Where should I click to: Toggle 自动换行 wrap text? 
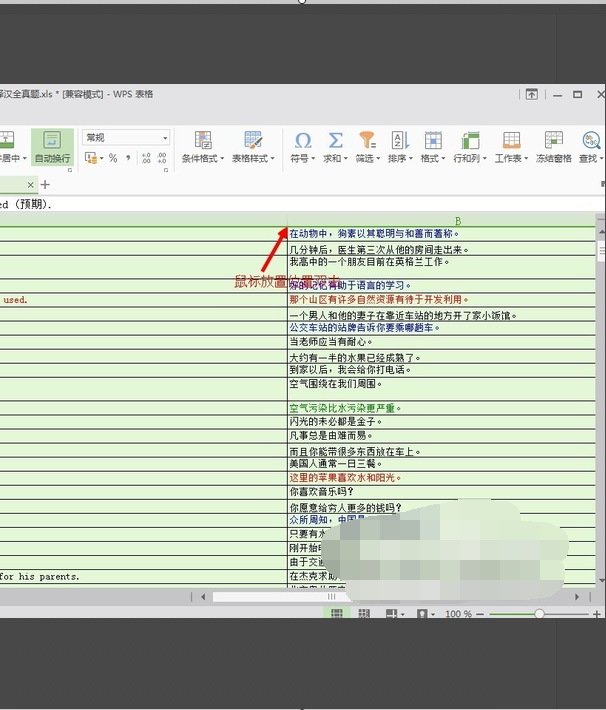tap(53, 147)
